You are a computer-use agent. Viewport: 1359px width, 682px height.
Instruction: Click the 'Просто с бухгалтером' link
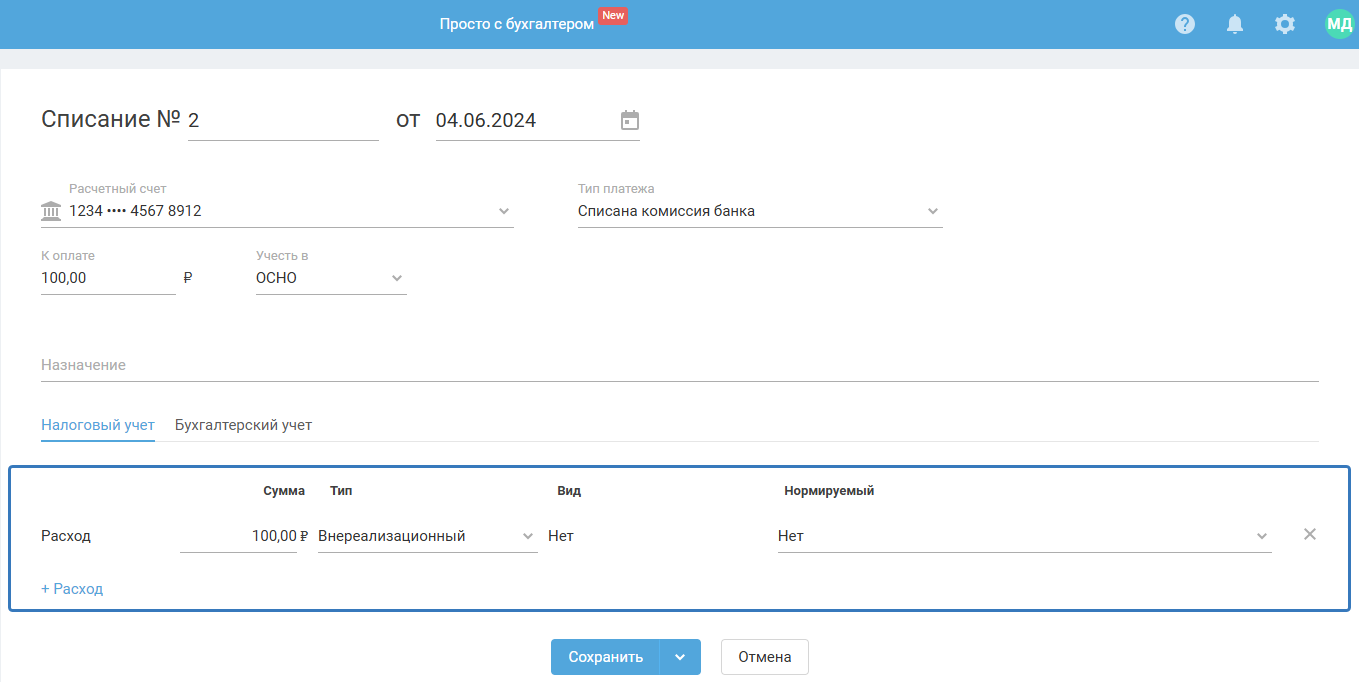(x=517, y=23)
